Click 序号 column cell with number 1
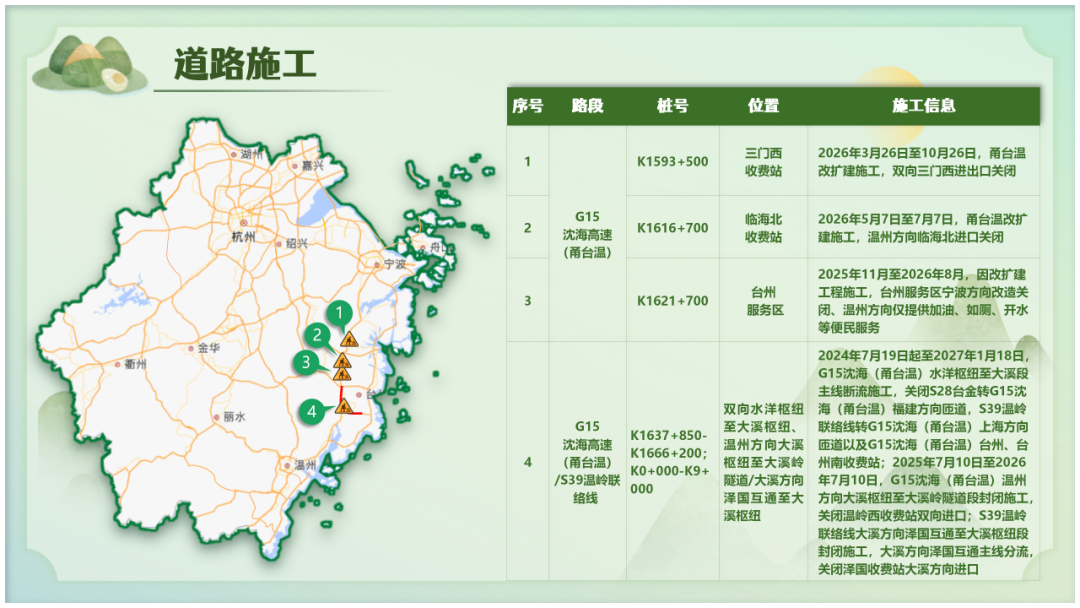Screen dimensions: 1080x608 click(x=528, y=161)
